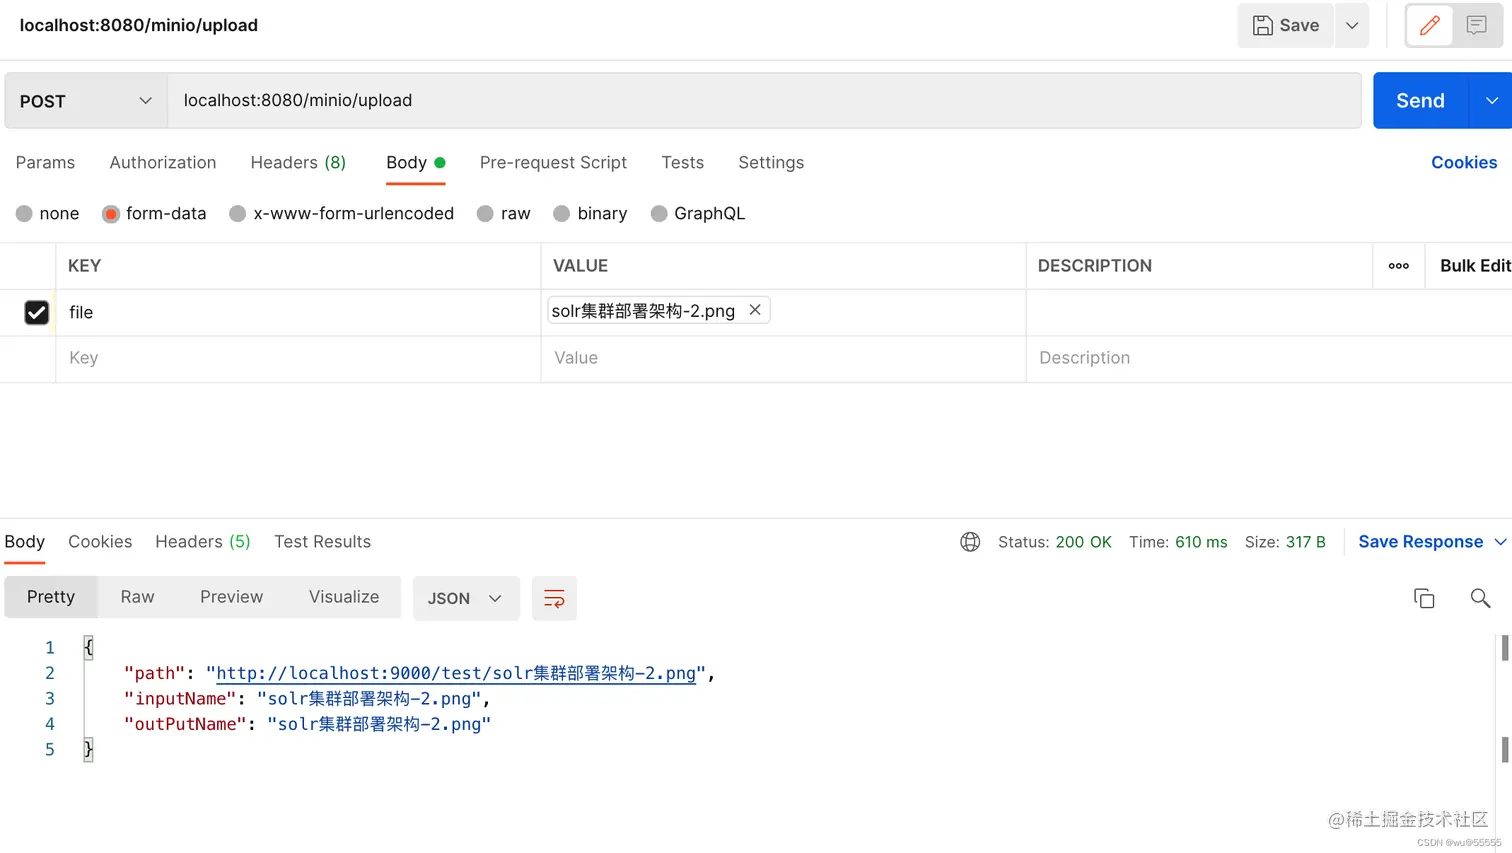Open the POST method dropdown

86,101
